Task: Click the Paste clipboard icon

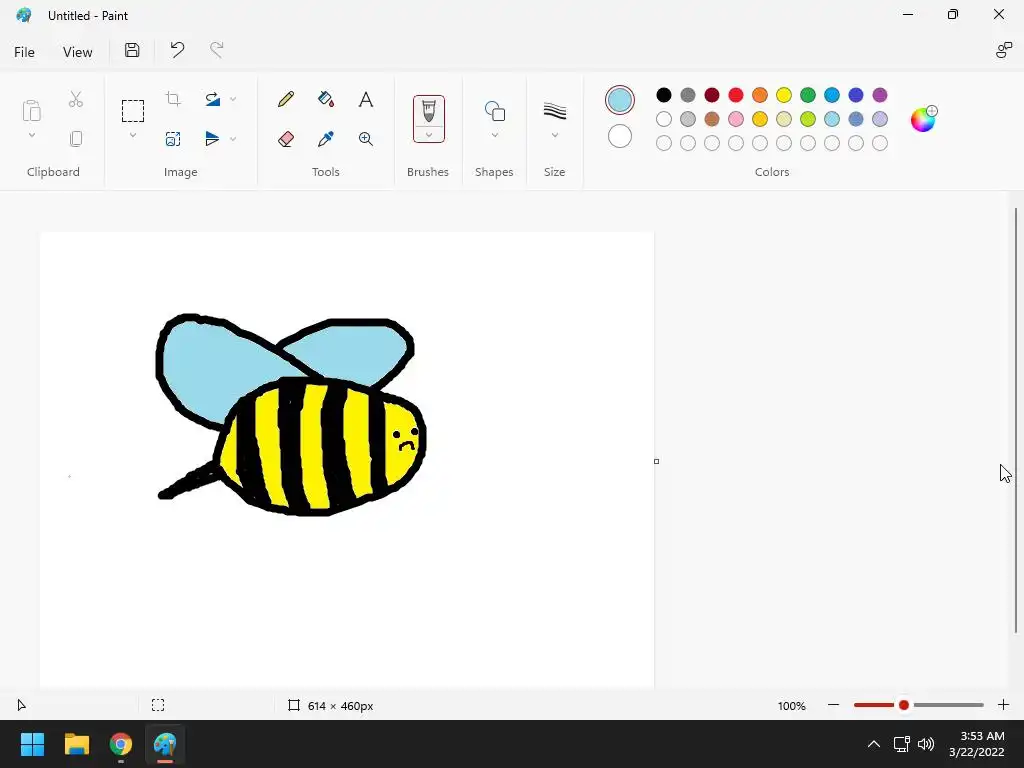Action: 31,111
